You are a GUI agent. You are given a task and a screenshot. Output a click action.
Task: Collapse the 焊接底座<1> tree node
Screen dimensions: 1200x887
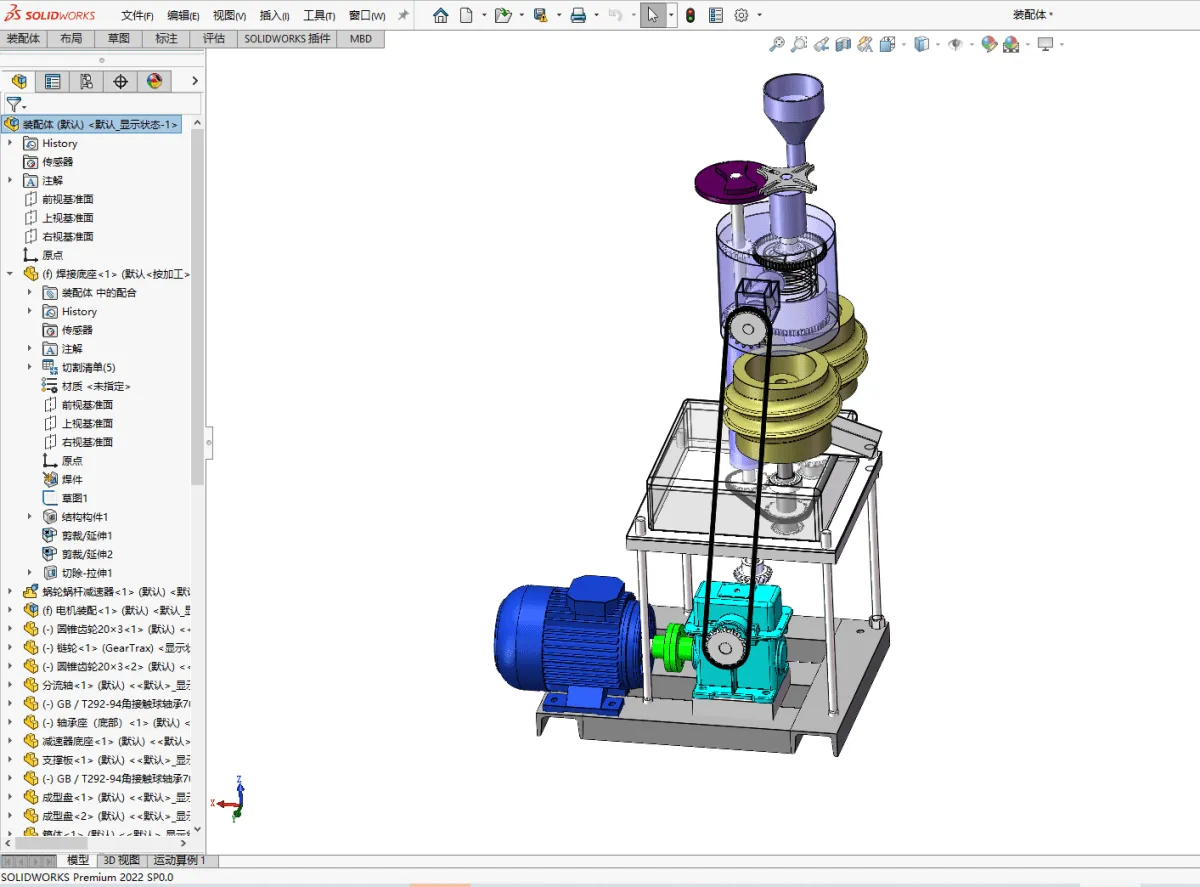[10, 274]
